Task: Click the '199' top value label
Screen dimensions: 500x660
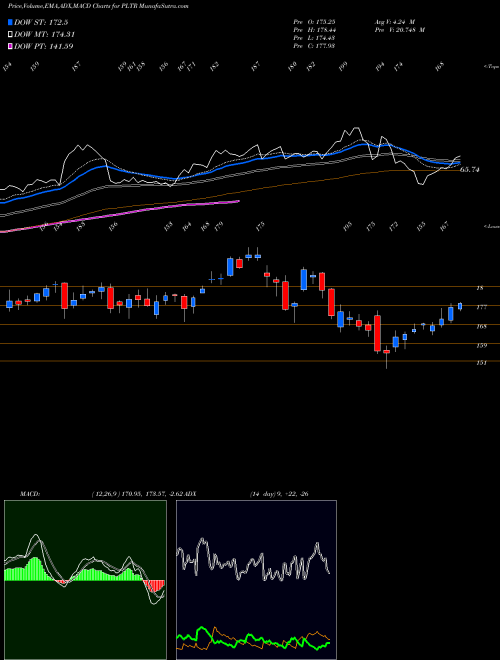Action: click(x=343, y=66)
